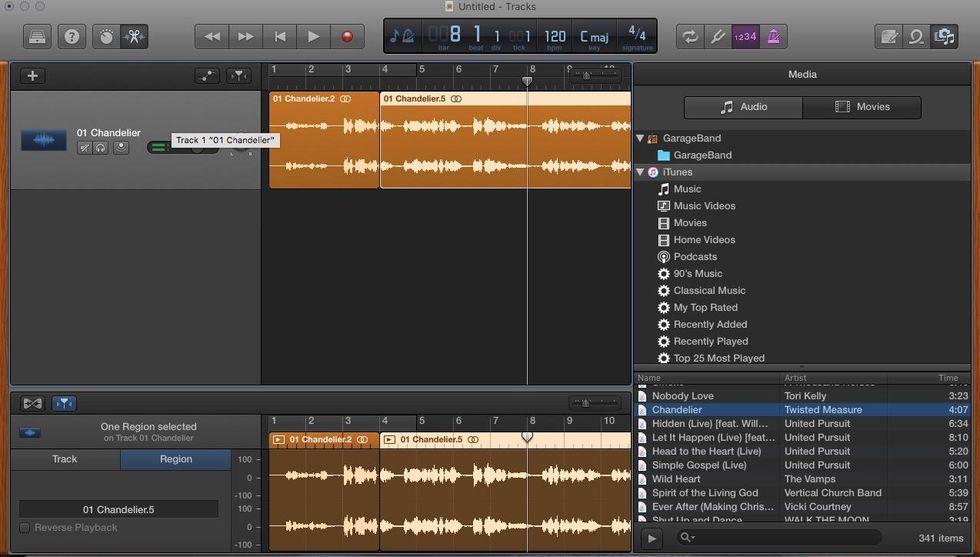
Task: Toggle the 1234 count-in button
Action: pos(746,37)
